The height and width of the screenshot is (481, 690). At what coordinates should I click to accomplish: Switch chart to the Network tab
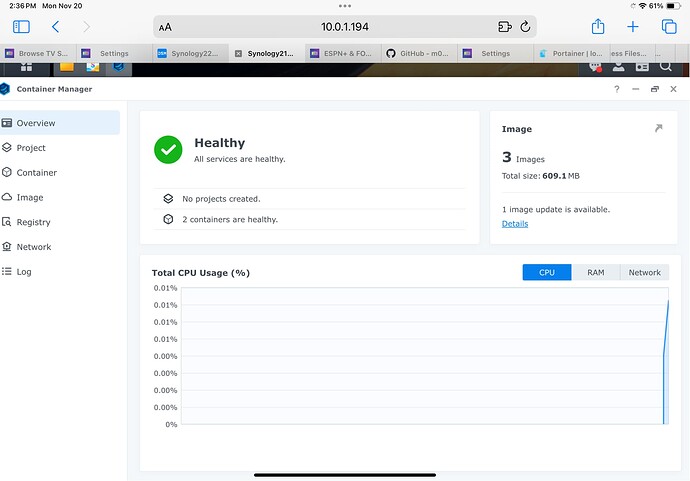click(x=644, y=272)
